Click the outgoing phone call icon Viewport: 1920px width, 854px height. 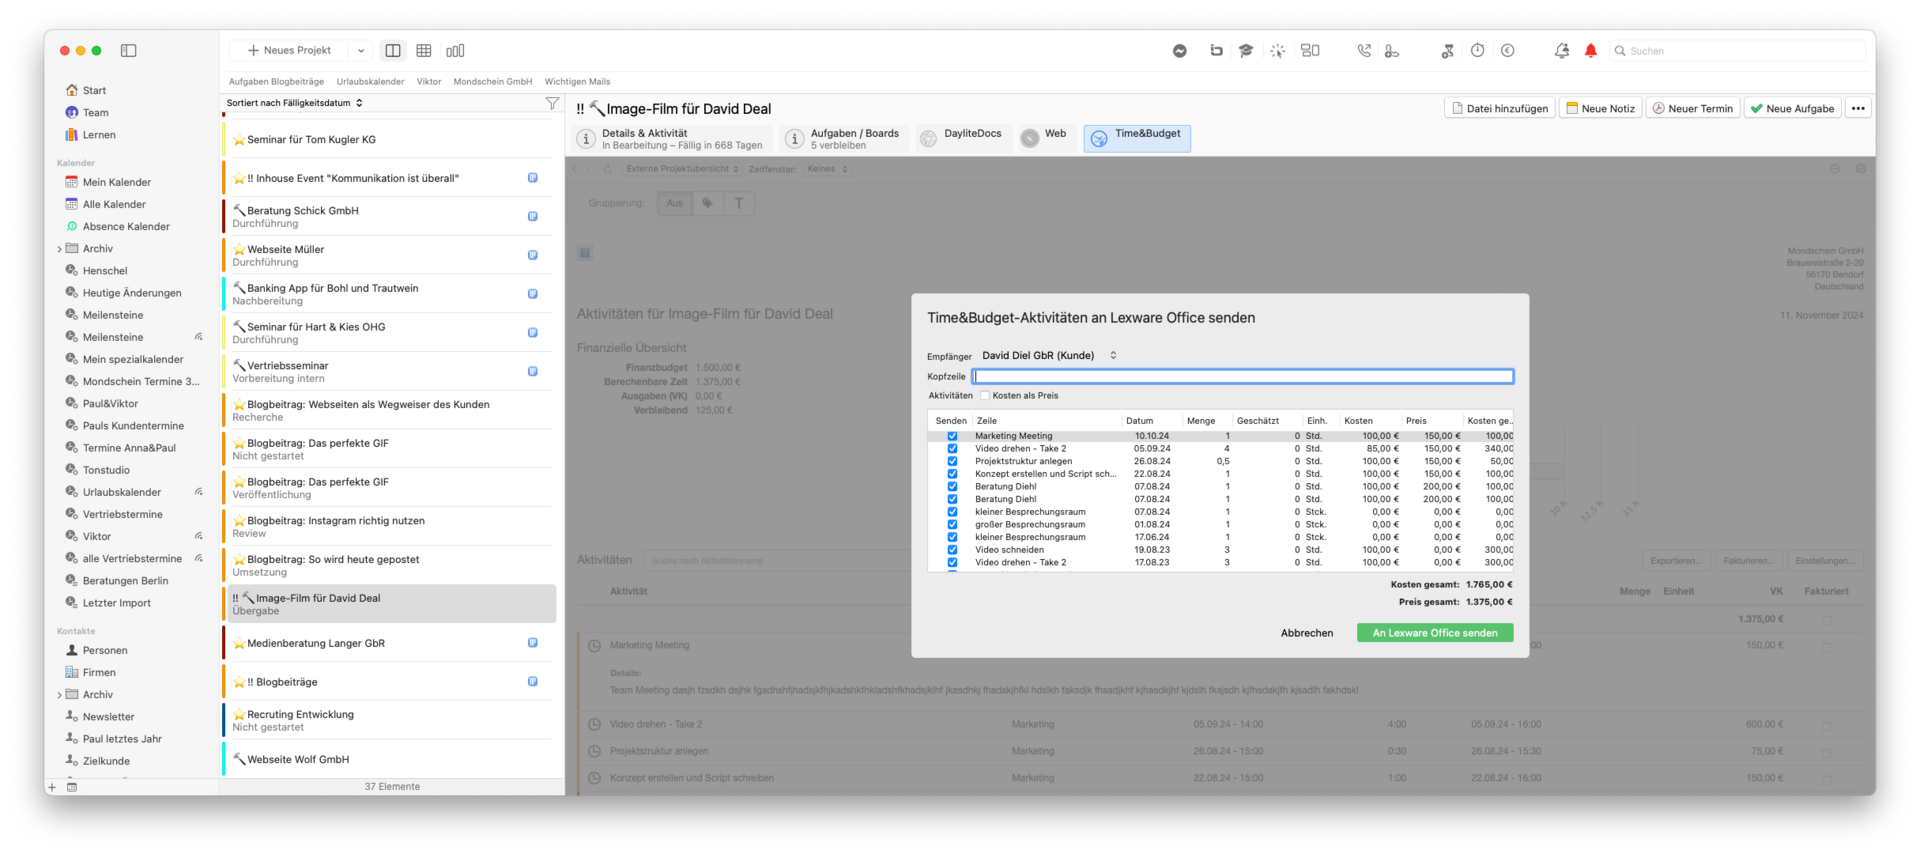coord(1363,51)
